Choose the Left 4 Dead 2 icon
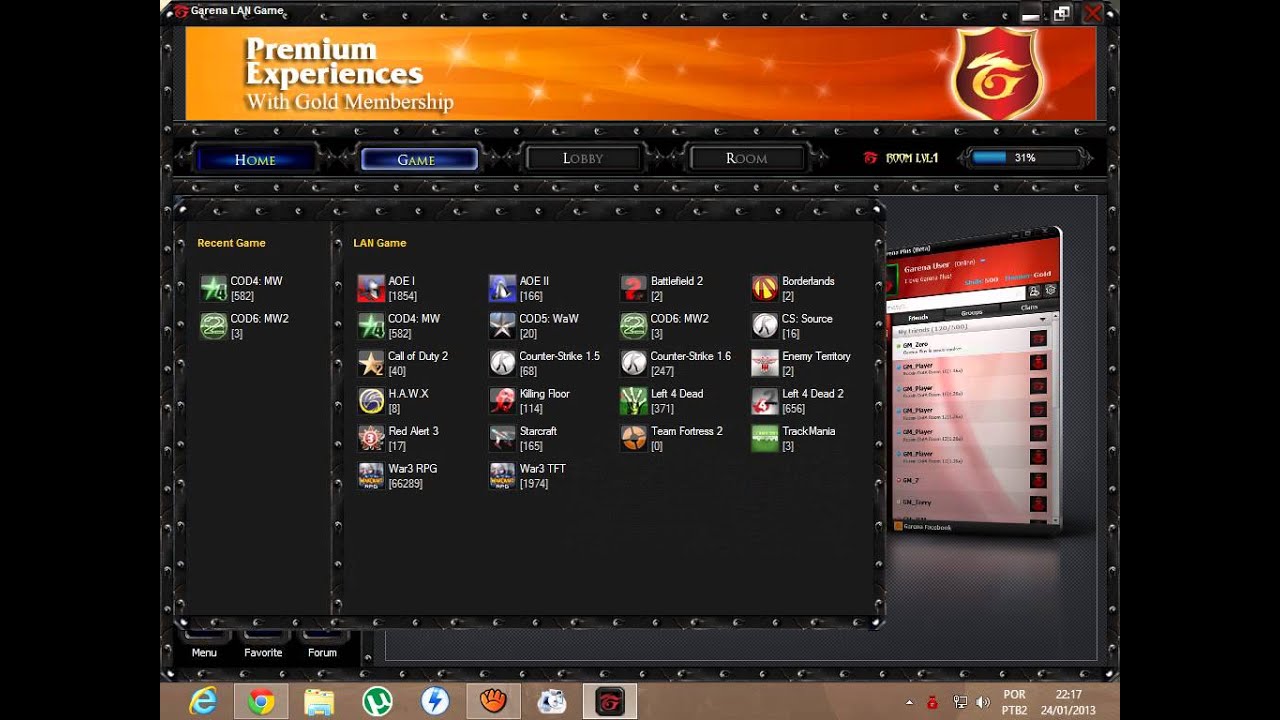1280x720 pixels. [x=765, y=401]
